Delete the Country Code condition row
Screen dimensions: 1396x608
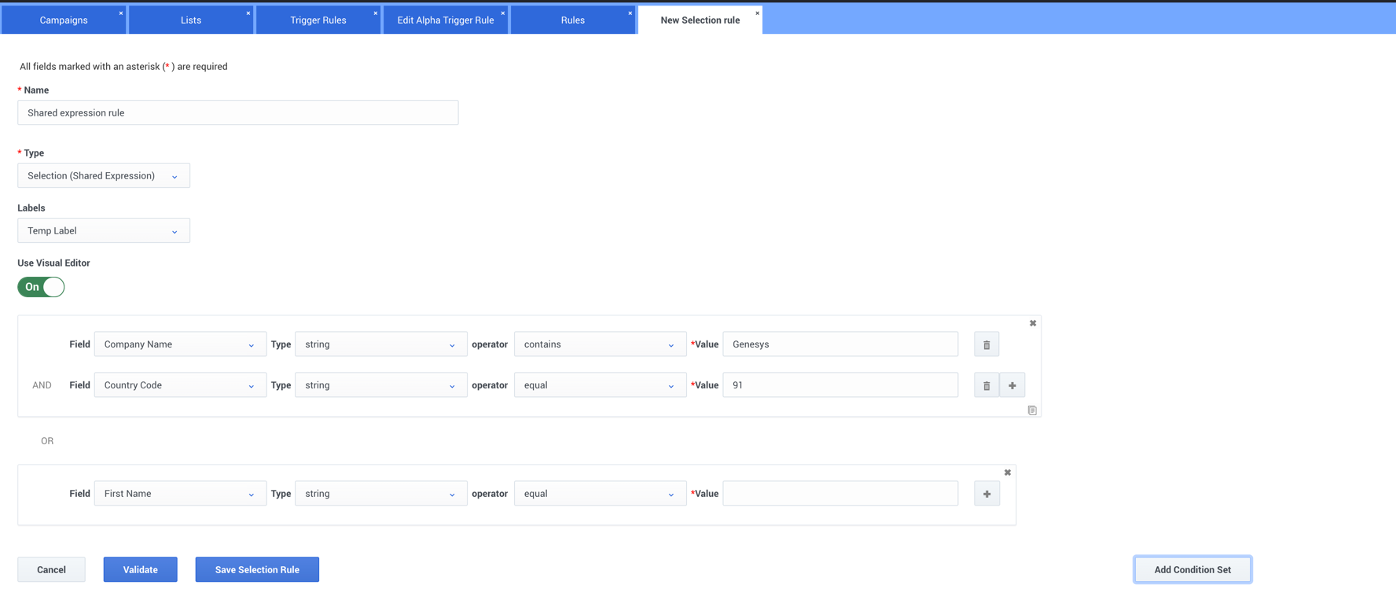point(986,386)
